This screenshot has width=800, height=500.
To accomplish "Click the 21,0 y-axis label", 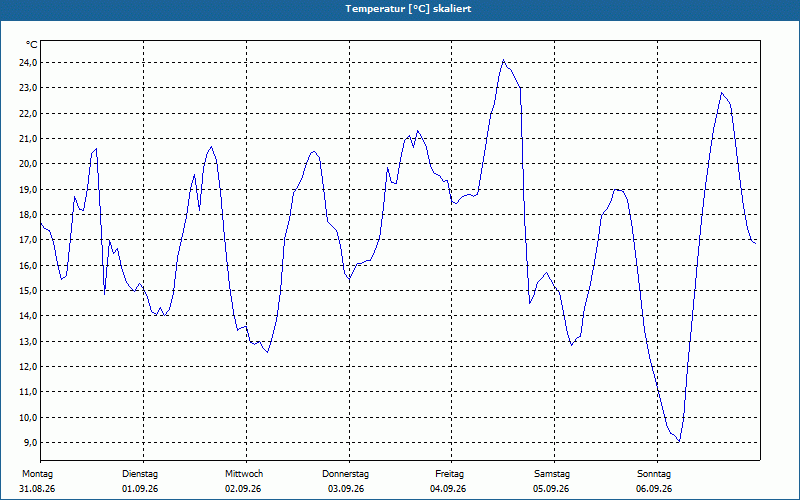I will coord(28,138).
